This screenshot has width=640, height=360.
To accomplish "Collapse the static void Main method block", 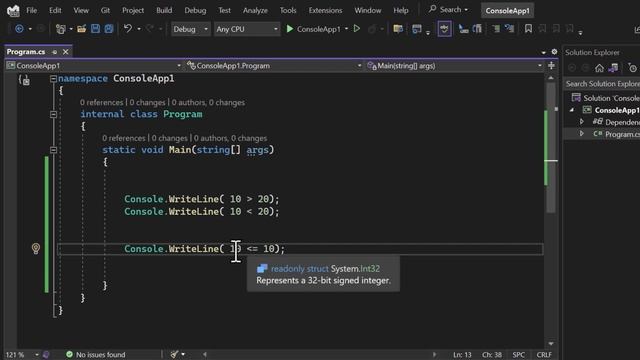I will coord(53,150).
